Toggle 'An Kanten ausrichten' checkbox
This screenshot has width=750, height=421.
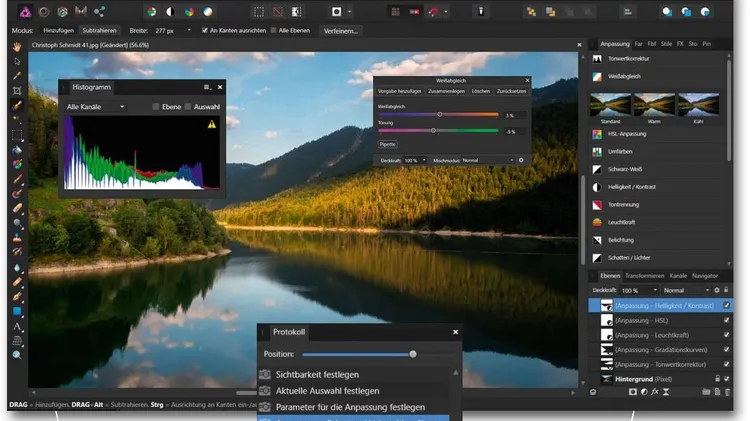[x=205, y=30]
